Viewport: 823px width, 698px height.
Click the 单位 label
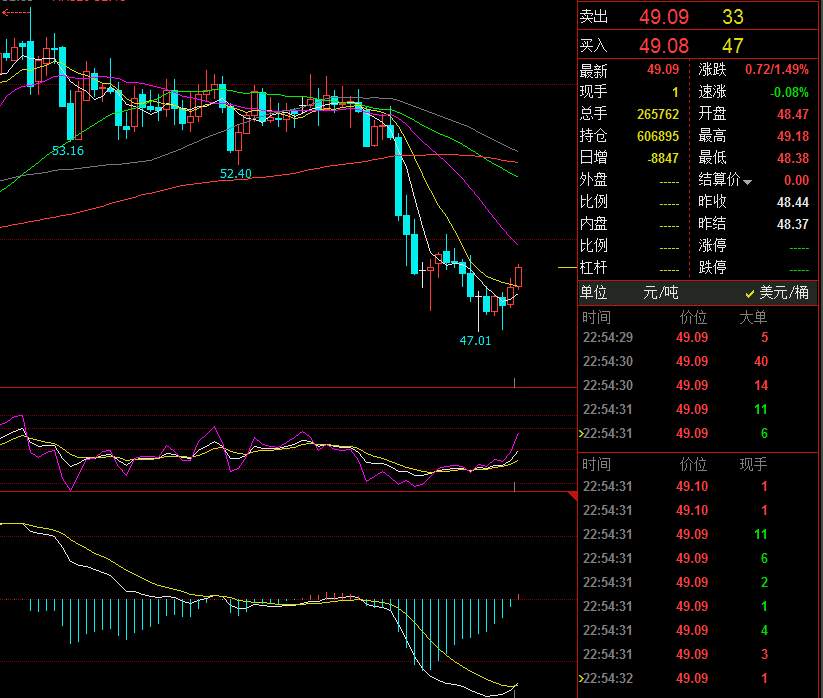tap(594, 292)
